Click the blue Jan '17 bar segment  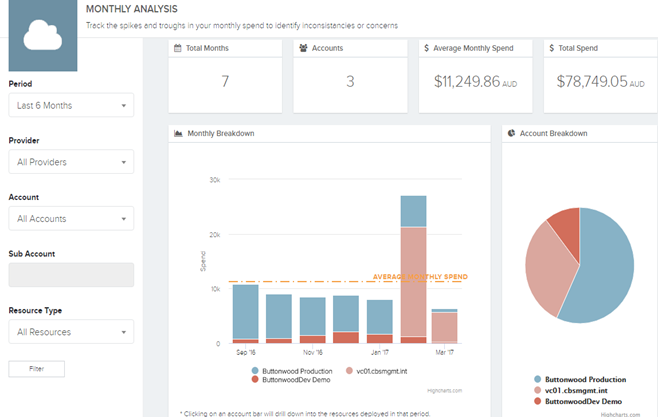point(380,317)
